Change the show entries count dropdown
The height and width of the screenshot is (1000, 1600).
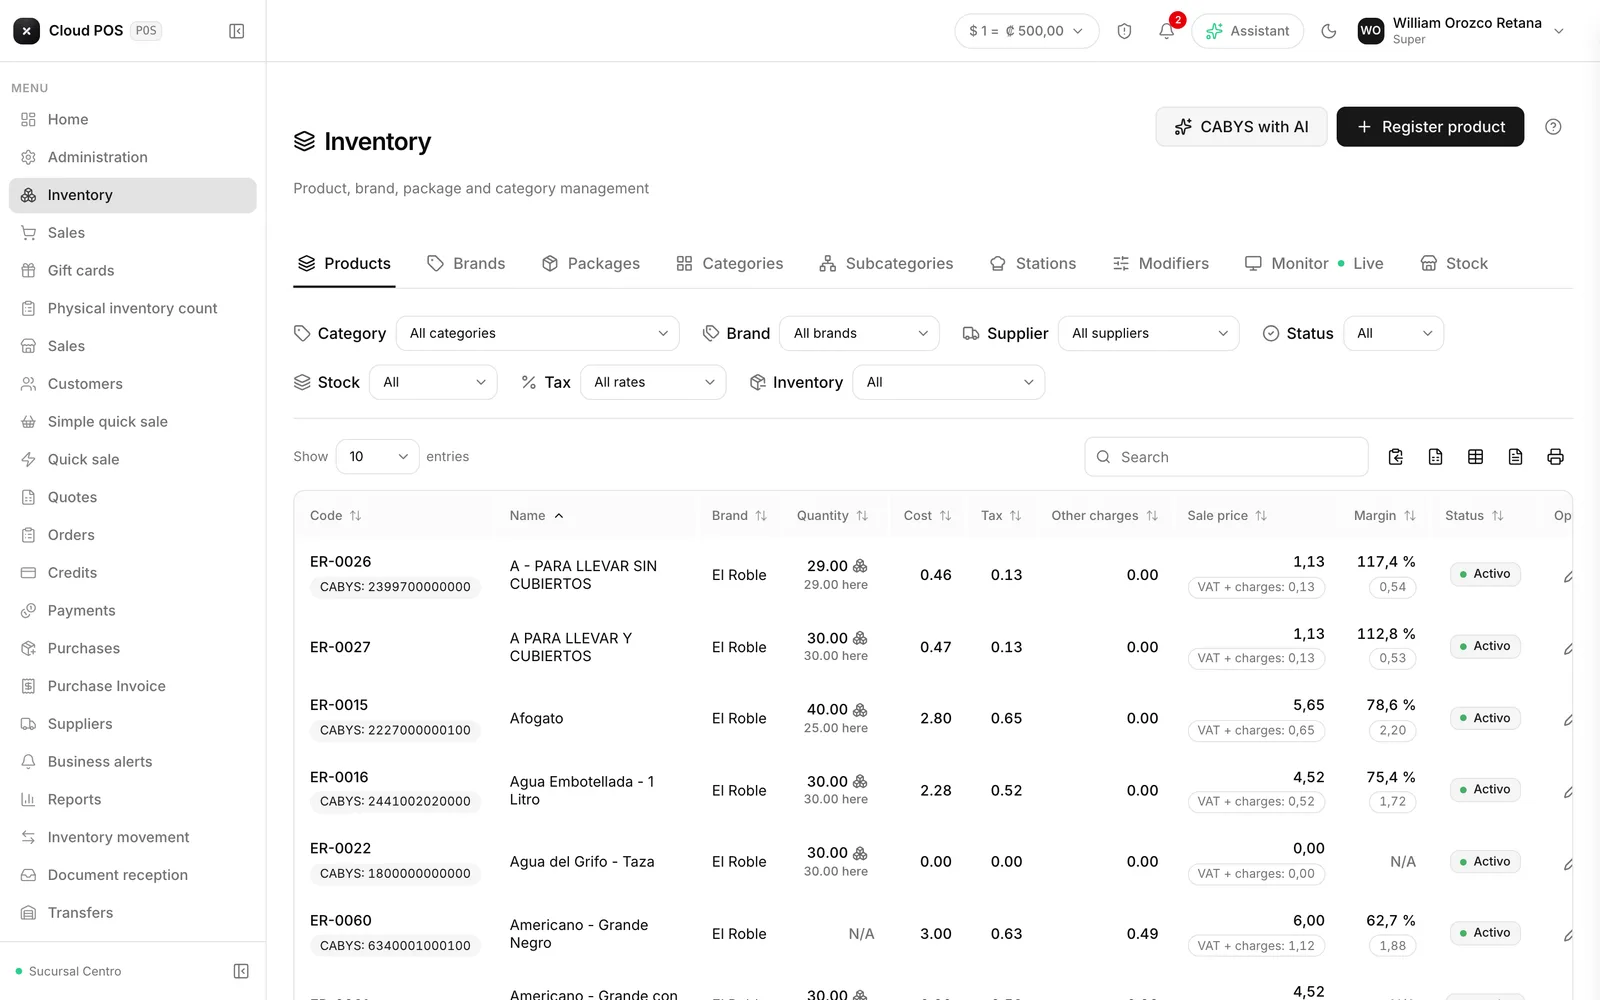(x=378, y=457)
